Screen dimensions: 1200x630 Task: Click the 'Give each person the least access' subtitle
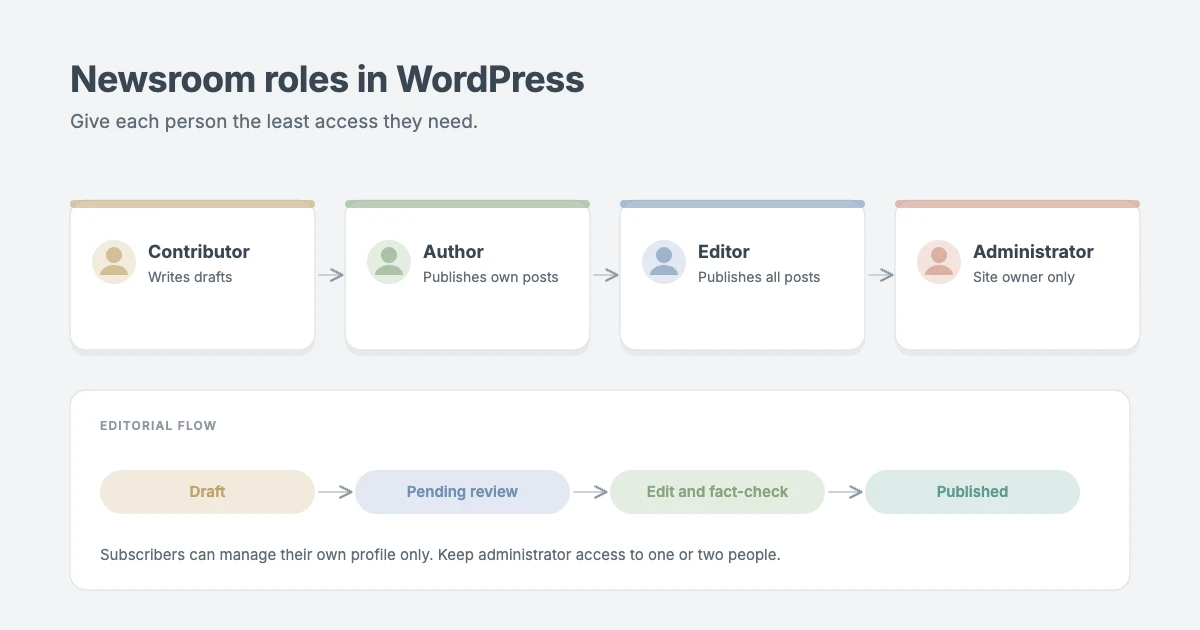274,122
